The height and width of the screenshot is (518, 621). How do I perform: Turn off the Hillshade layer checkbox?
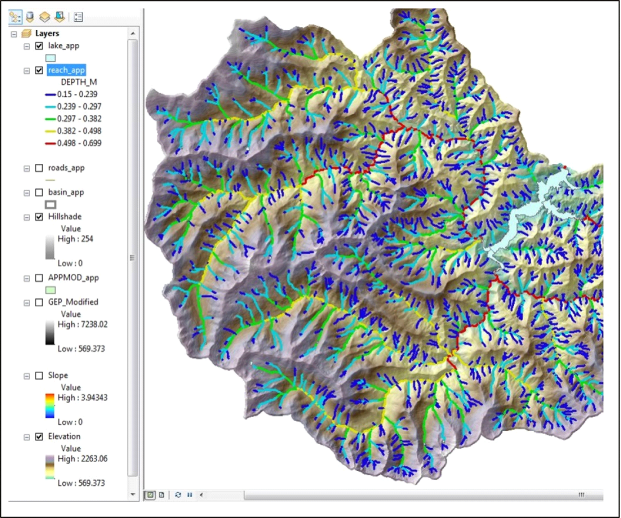[x=39, y=216]
